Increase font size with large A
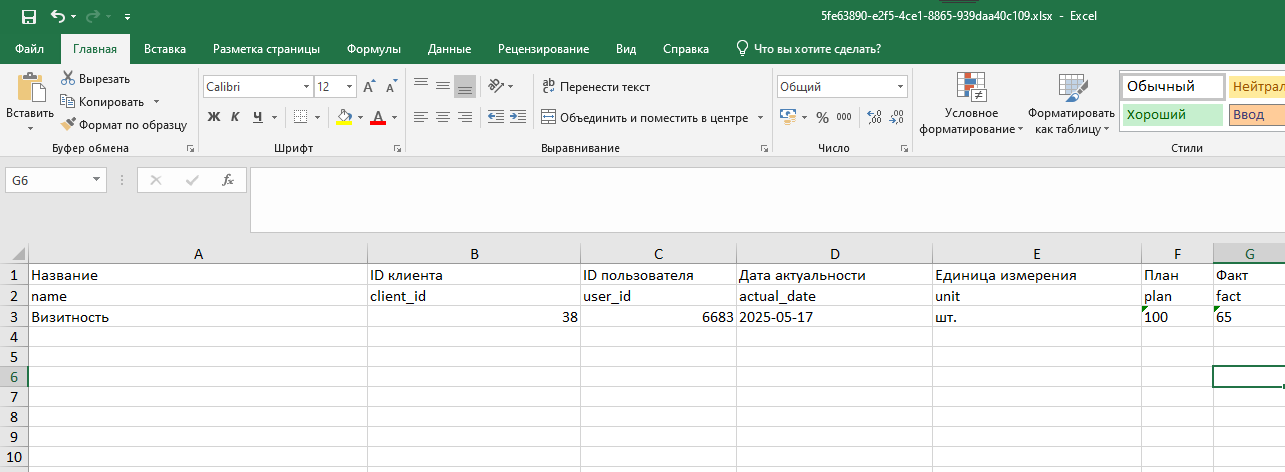Viewport: 1285px width, 472px height. [x=369, y=87]
